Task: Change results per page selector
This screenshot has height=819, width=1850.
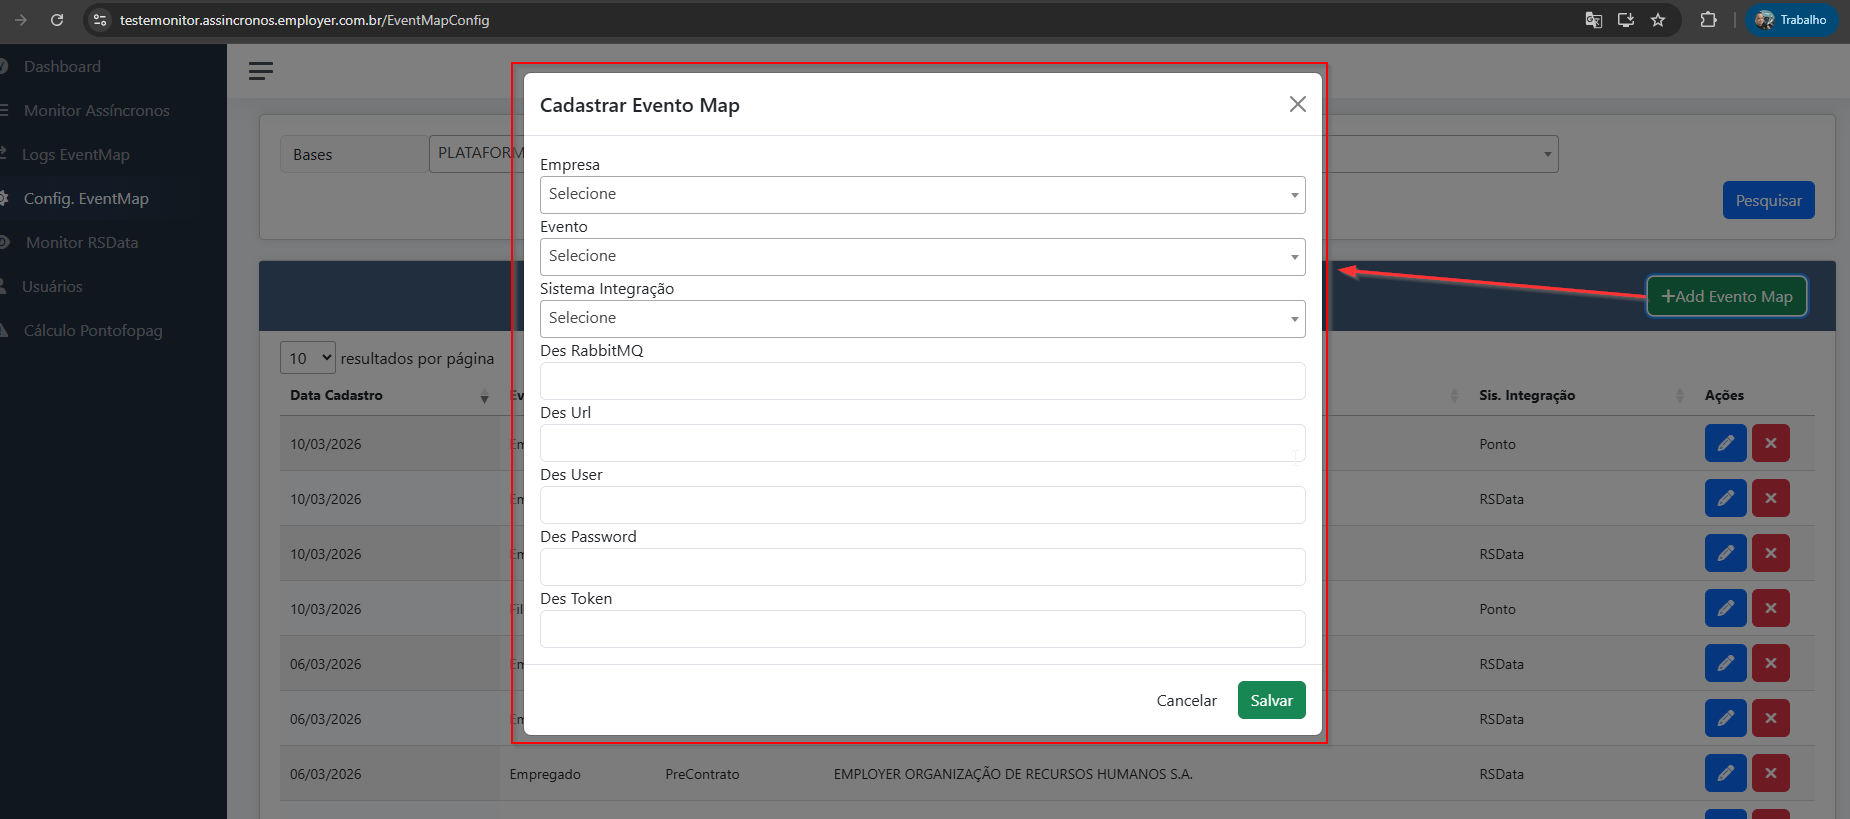Action: 307,358
